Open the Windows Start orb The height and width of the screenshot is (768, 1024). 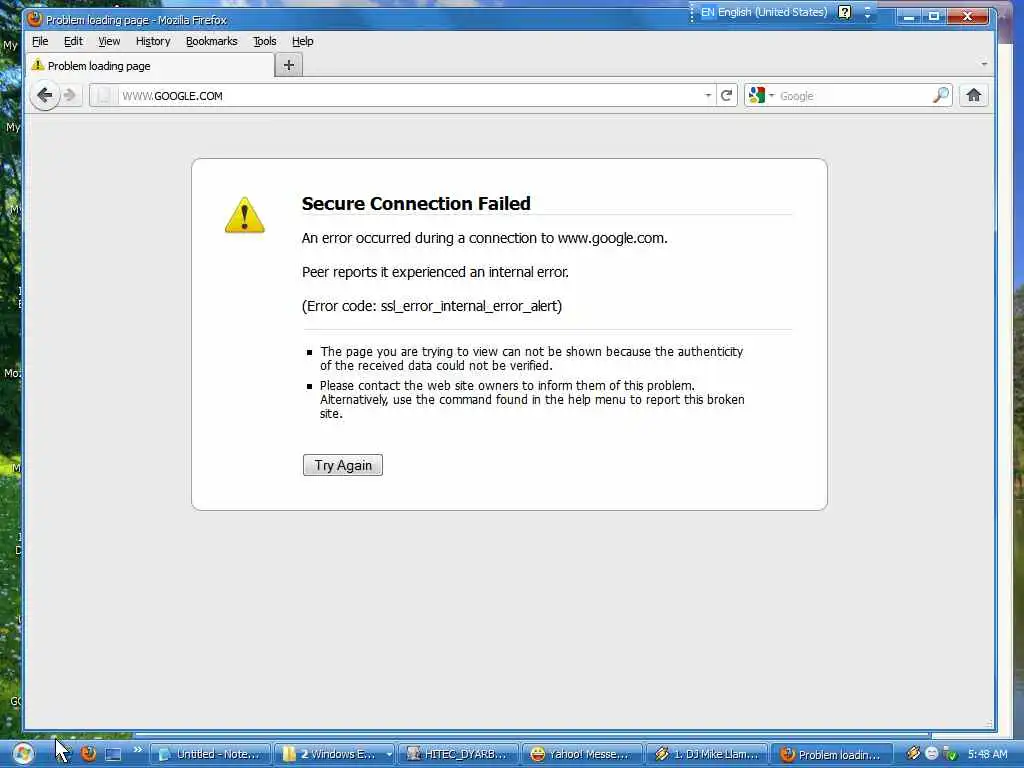23,754
